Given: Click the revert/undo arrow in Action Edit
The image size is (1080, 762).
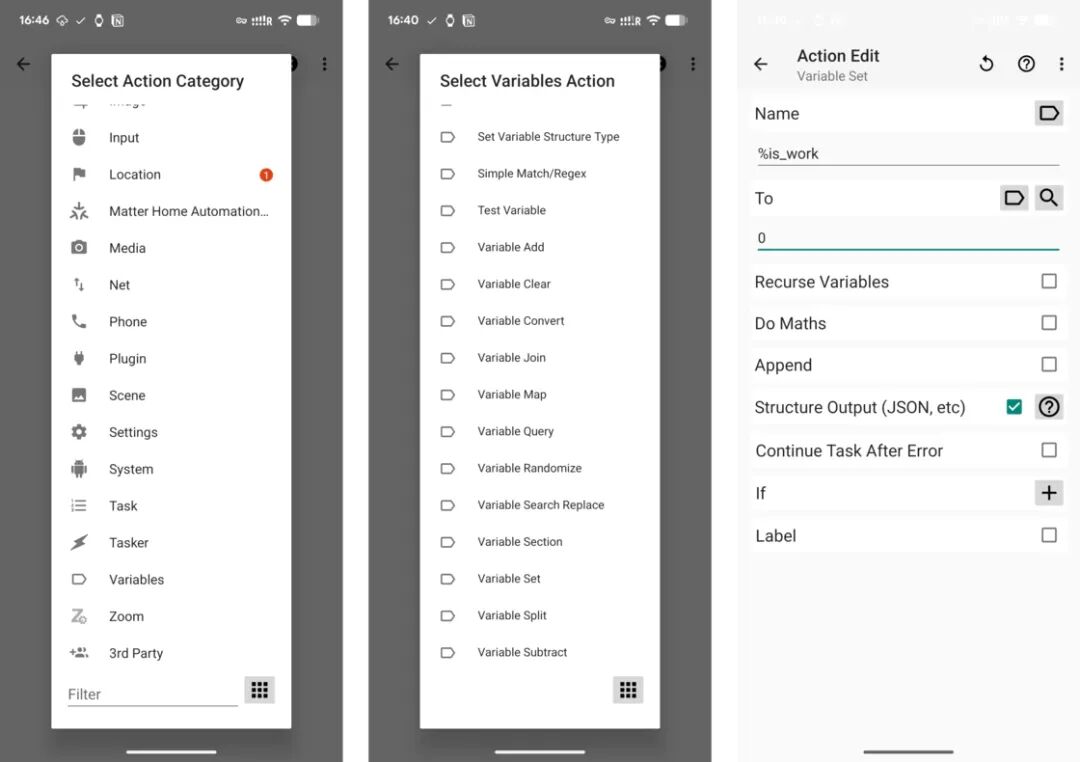Looking at the screenshot, I should pyautogui.click(x=986, y=64).
